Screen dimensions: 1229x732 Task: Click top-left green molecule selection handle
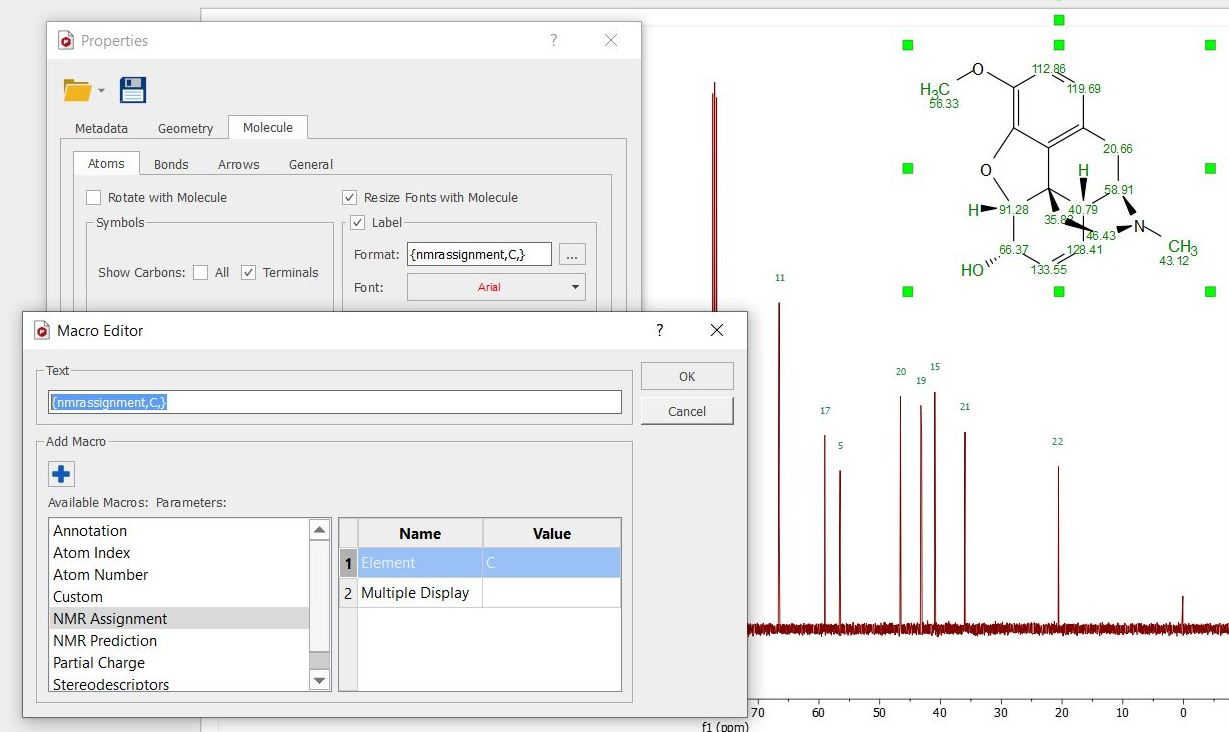coord(908,45)
